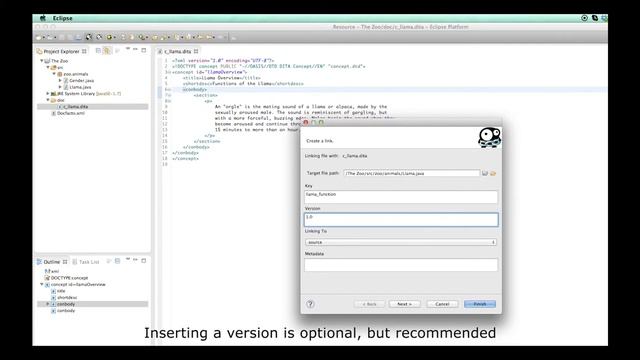Maximize the Outline panel

(x=144, y=260)
